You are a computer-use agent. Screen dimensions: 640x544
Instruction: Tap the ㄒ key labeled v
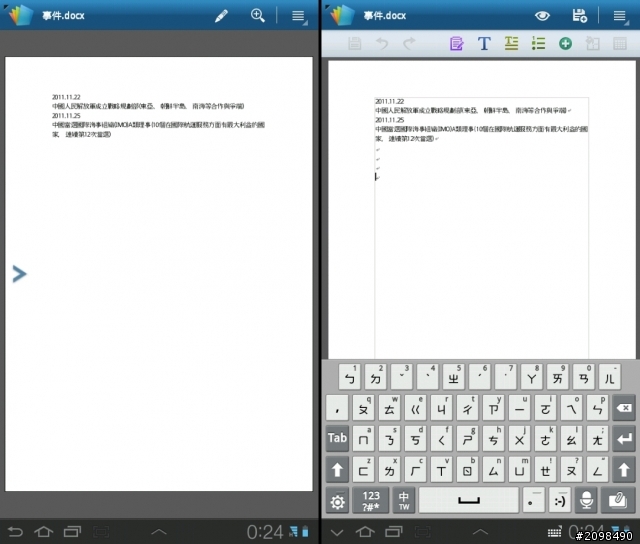pos(441,469)
